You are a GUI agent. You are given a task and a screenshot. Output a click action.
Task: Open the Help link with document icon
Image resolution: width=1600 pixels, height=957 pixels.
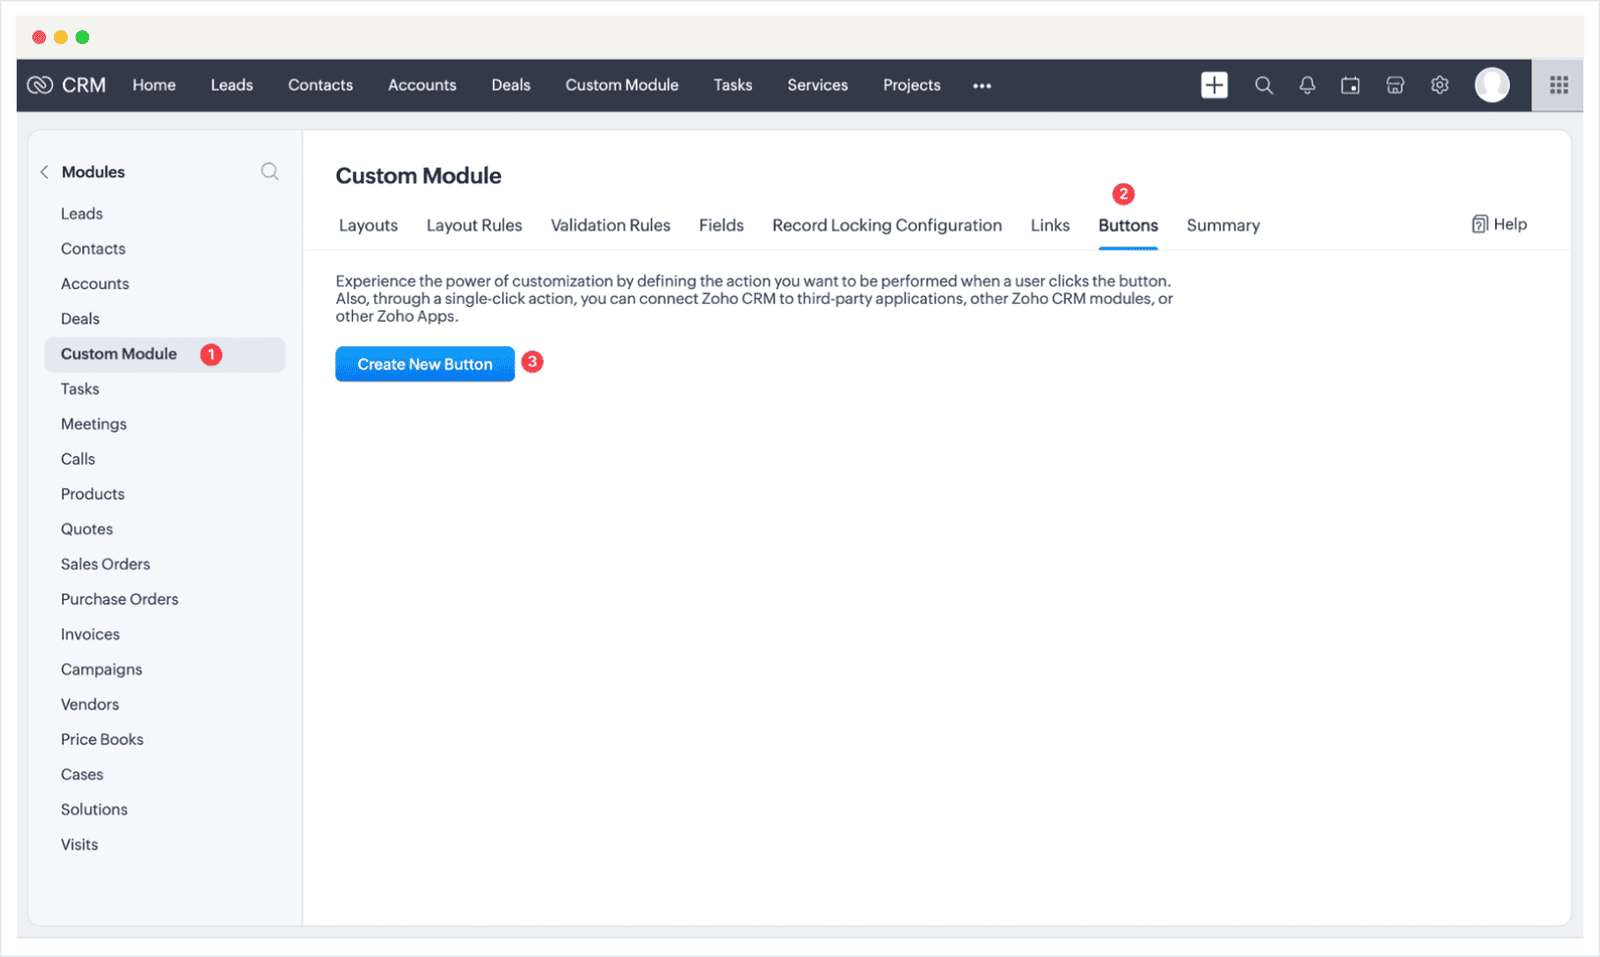[x=1499, y=224]
